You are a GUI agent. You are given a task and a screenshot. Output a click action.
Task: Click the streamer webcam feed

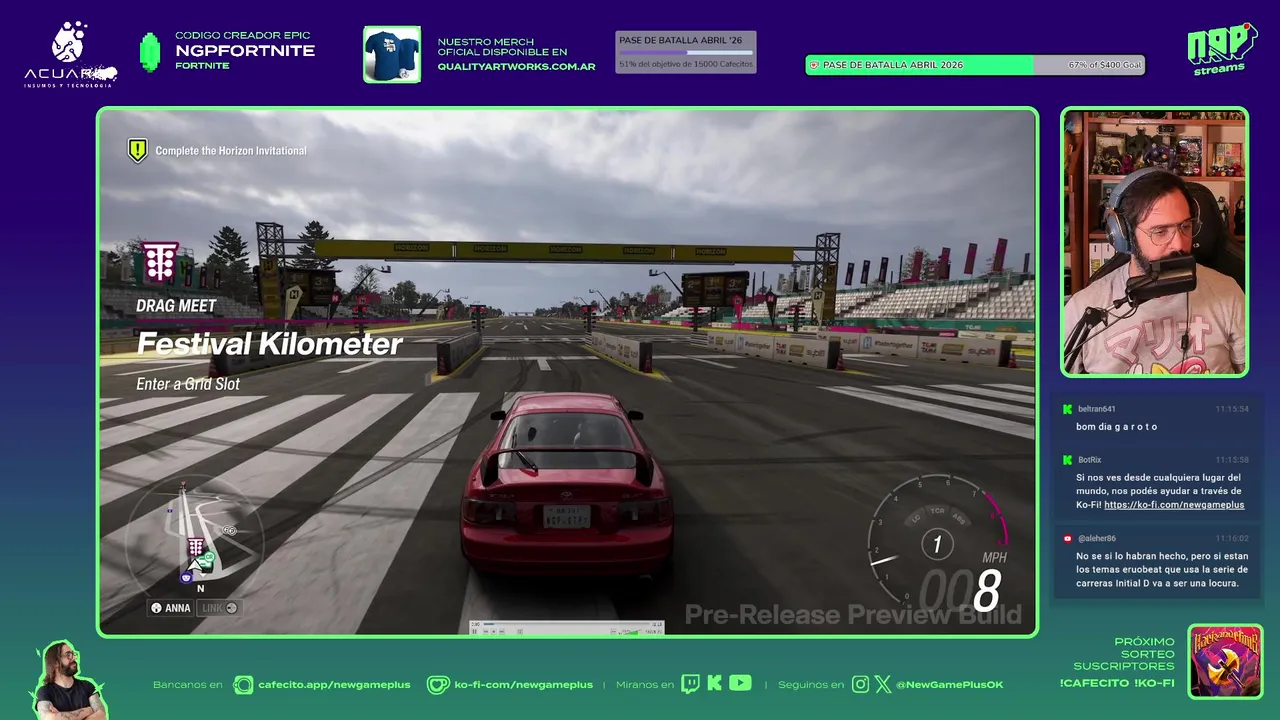click(x=1154, y=242)
